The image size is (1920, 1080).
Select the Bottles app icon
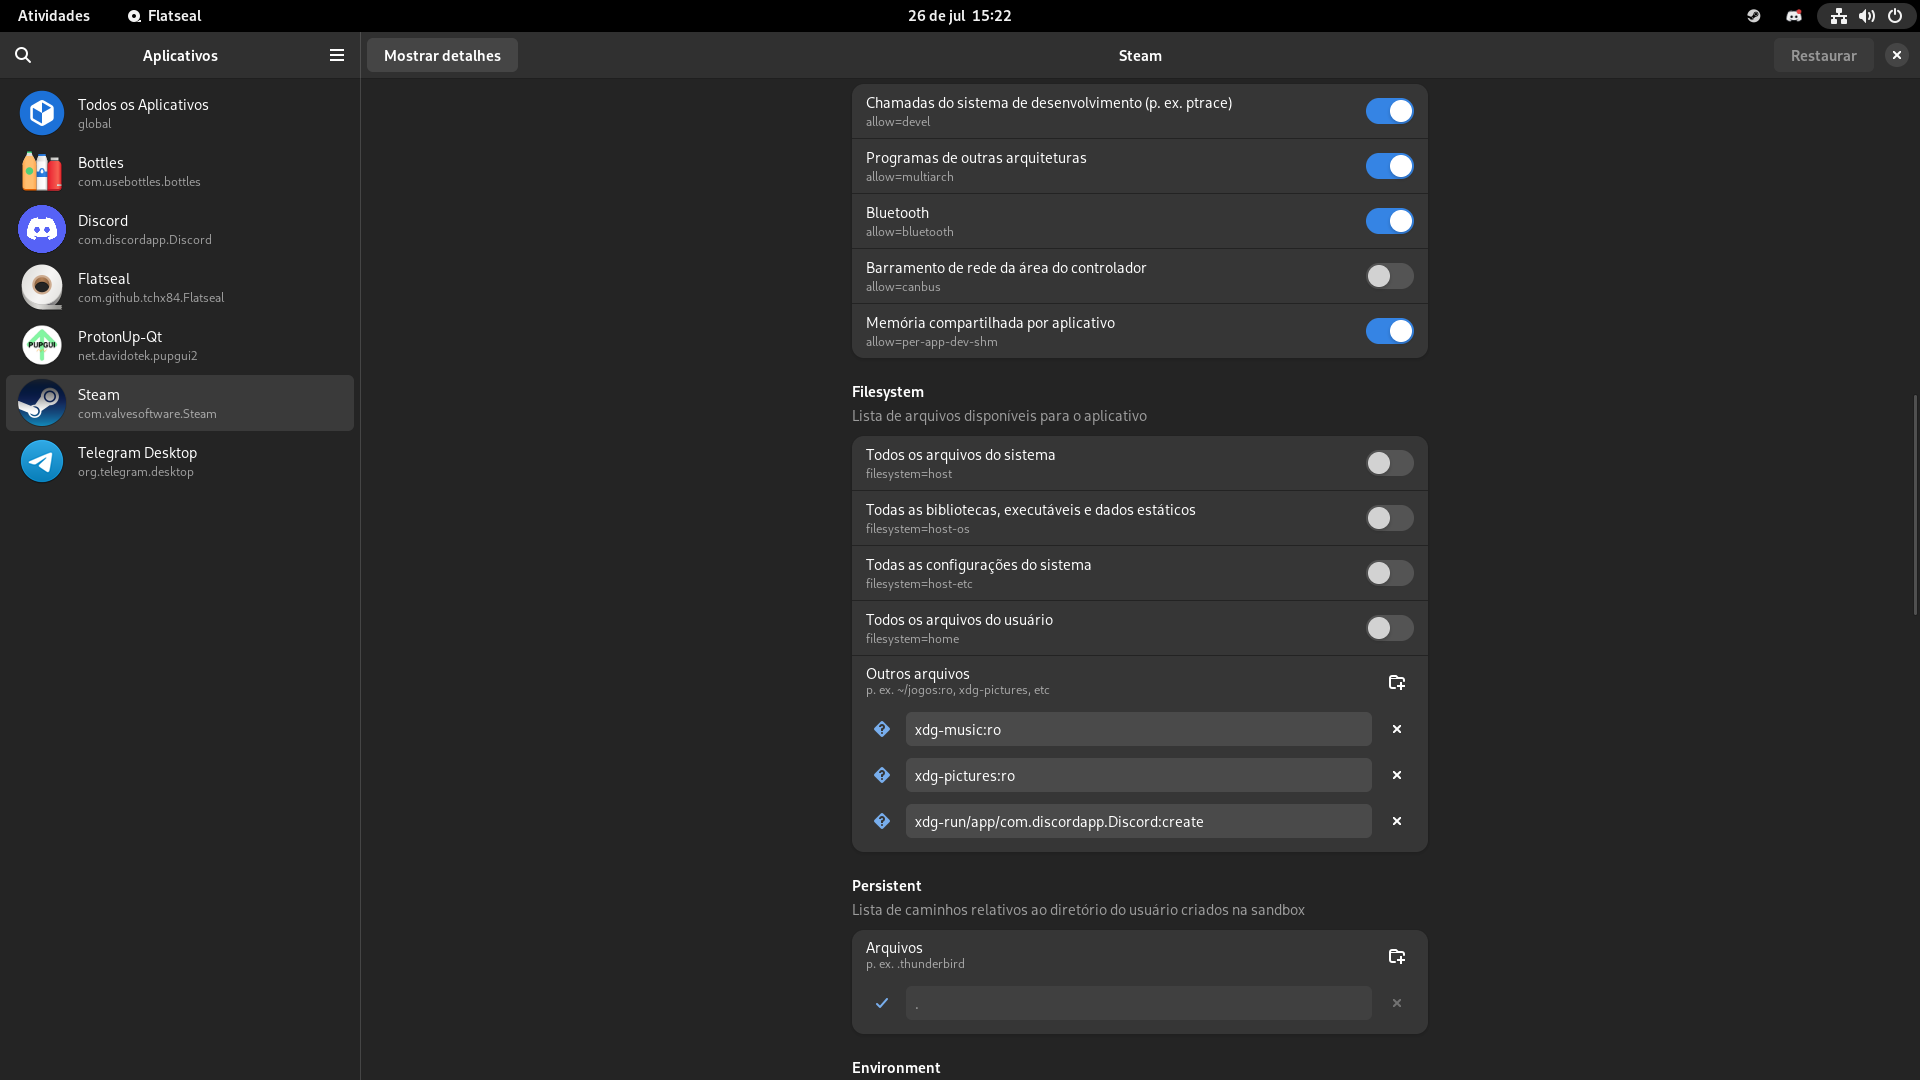click(42, 171)
